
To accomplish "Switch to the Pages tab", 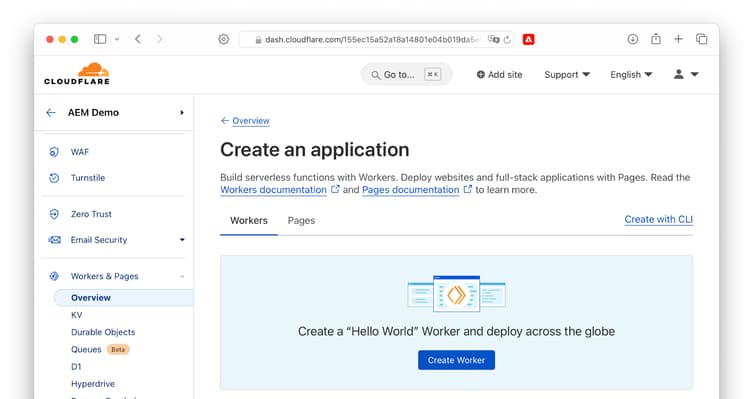I will (301, 221).
